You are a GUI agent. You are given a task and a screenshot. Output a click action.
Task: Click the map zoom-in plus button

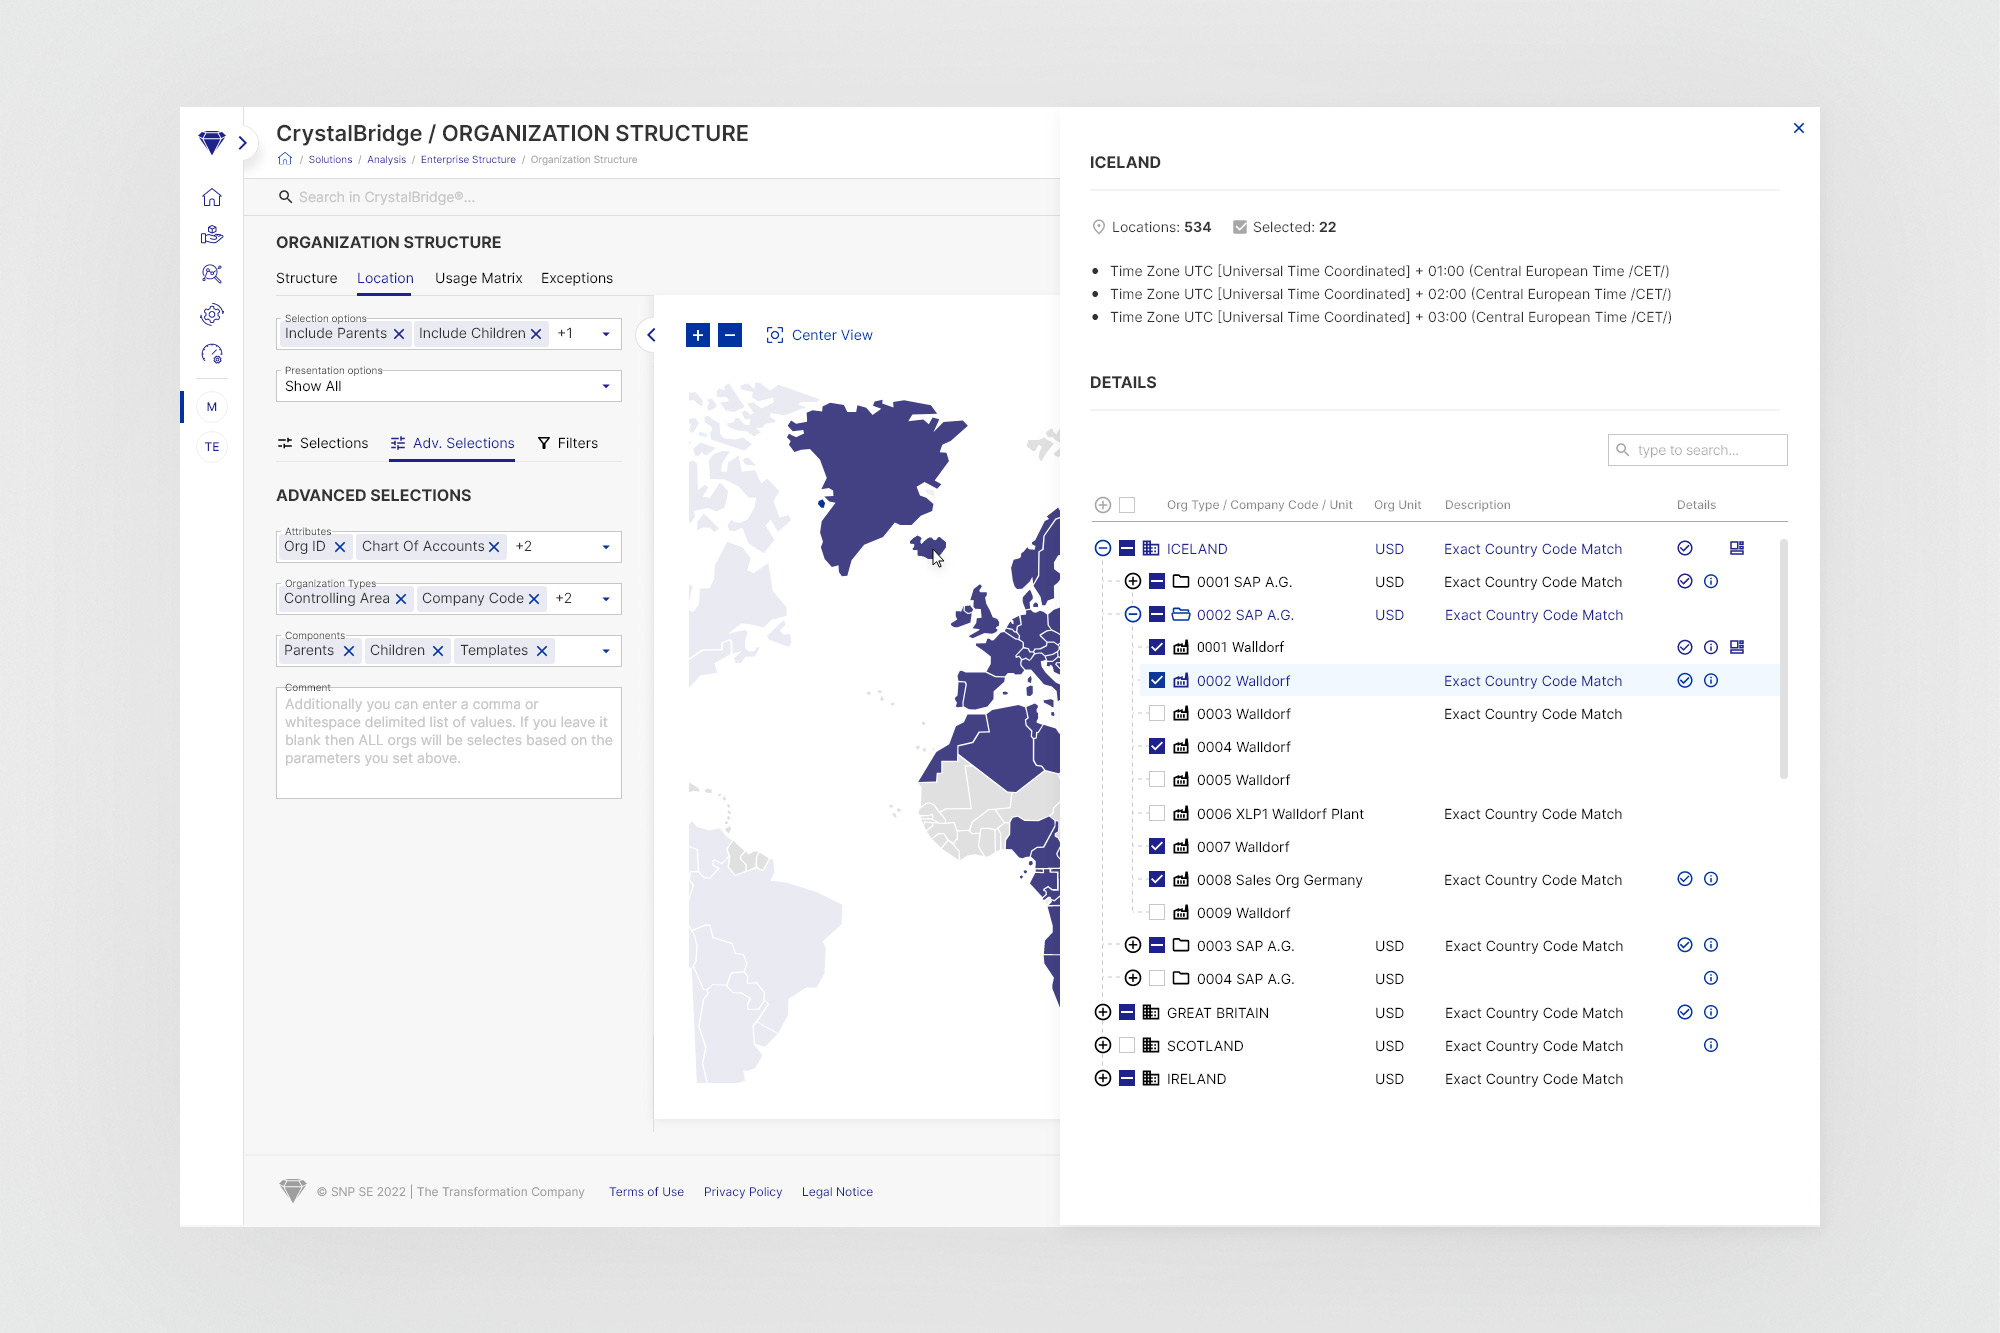[x=698, y=335]
